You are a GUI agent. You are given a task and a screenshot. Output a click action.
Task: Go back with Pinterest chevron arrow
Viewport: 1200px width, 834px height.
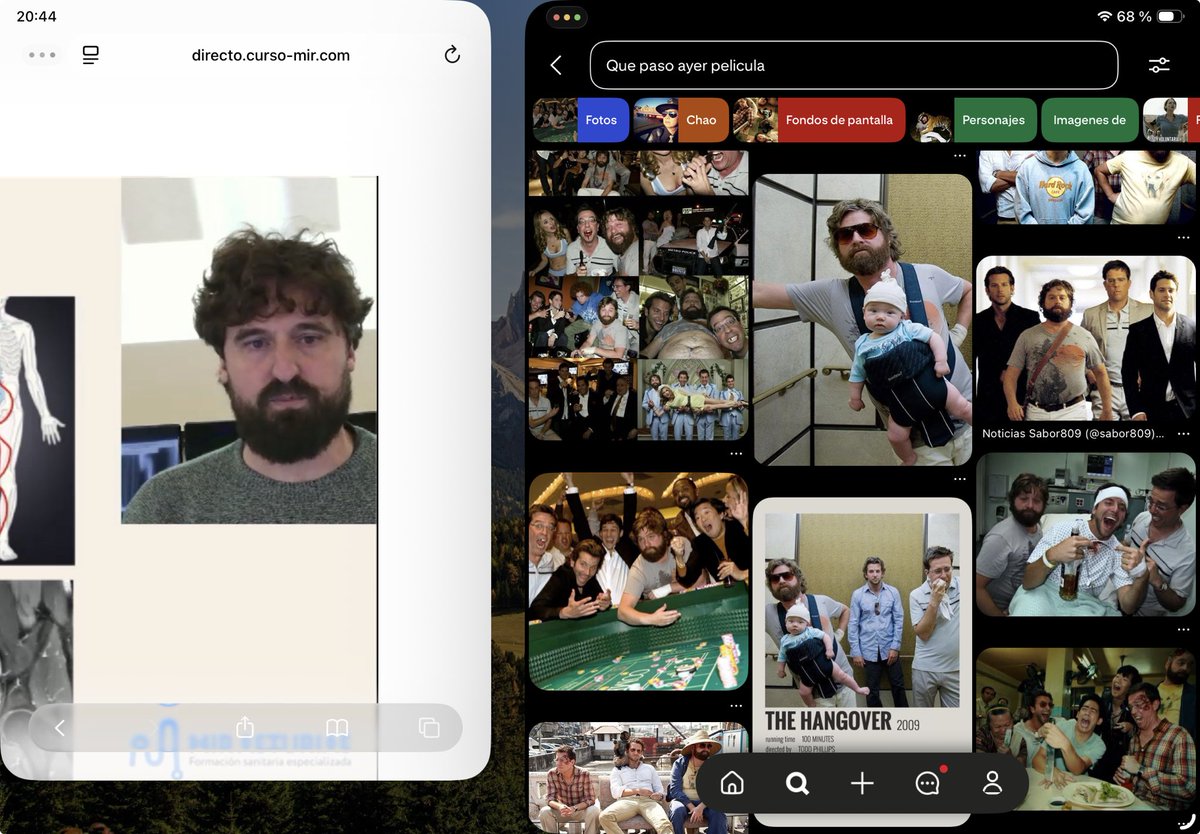click(556, 65)
